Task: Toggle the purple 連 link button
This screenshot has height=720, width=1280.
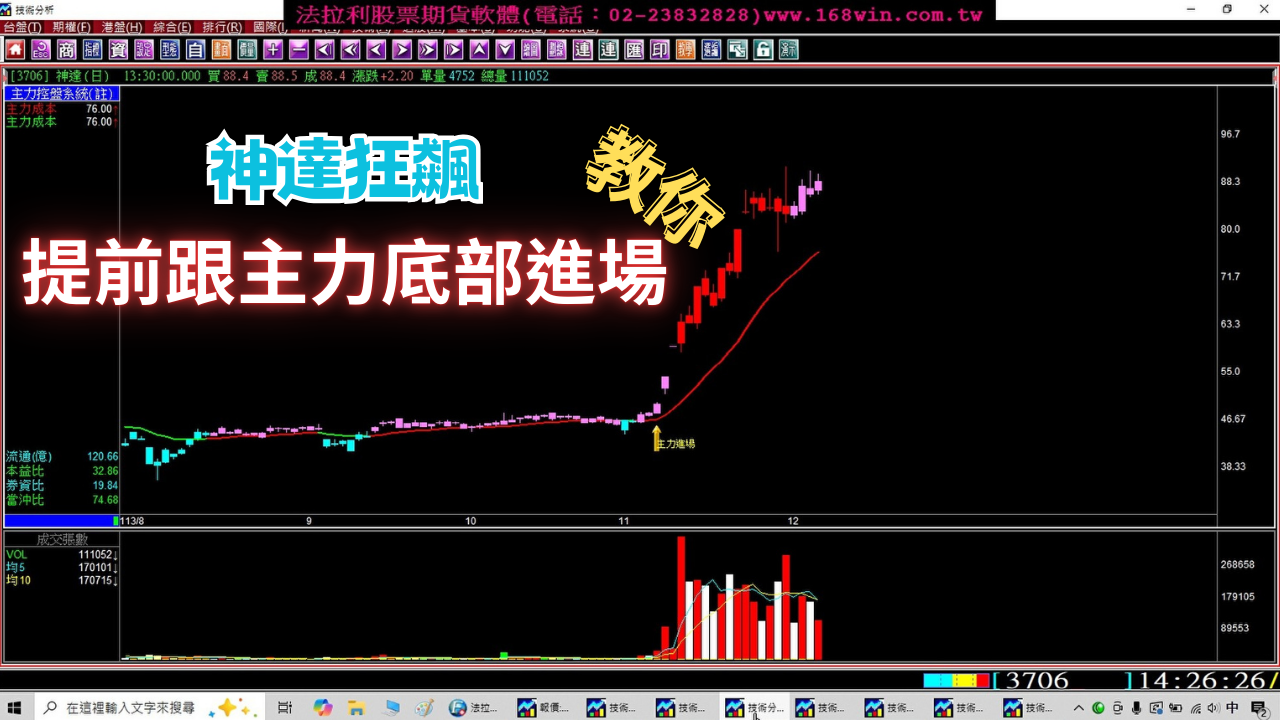Action: (582, 50)
